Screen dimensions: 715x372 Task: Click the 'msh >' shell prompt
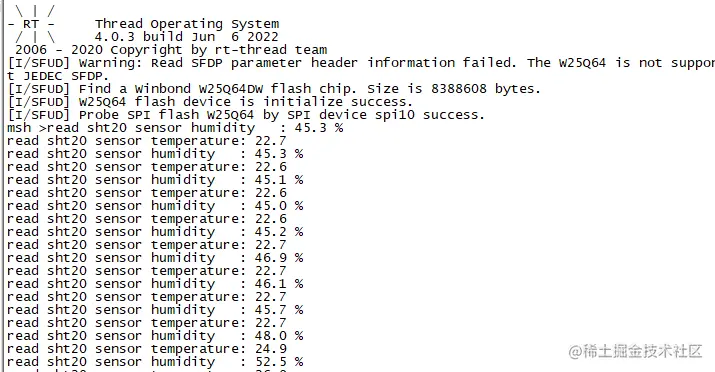coord(24,128)
